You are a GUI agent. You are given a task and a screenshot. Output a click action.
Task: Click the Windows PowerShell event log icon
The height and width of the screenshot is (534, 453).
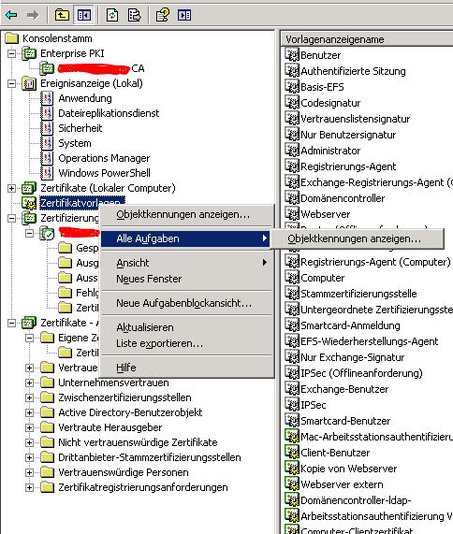47,173
